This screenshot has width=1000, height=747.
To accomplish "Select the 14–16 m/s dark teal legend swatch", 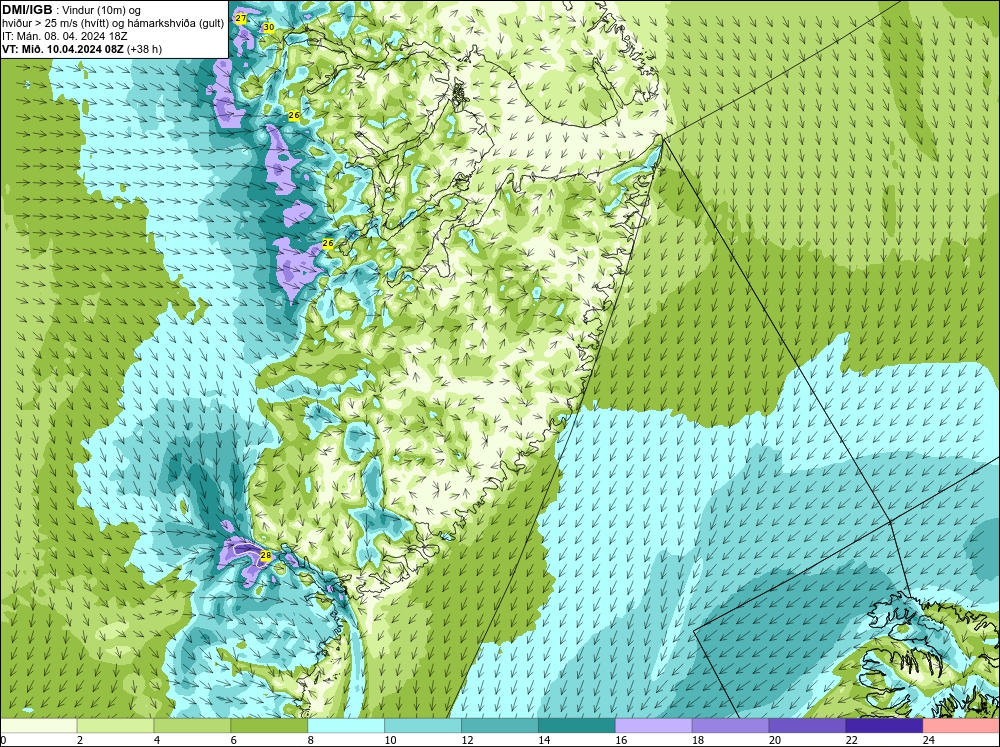I will [577, 725].
